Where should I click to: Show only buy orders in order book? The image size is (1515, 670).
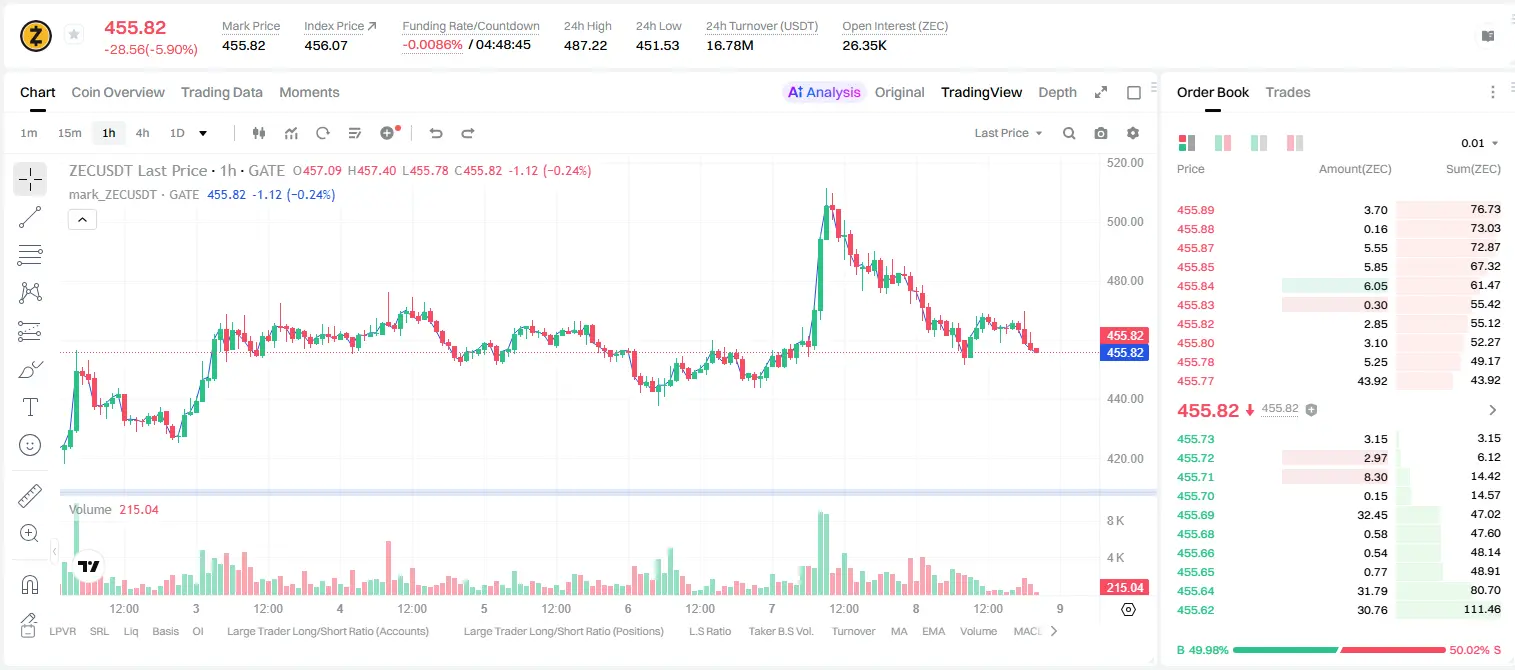[1259, 143]
